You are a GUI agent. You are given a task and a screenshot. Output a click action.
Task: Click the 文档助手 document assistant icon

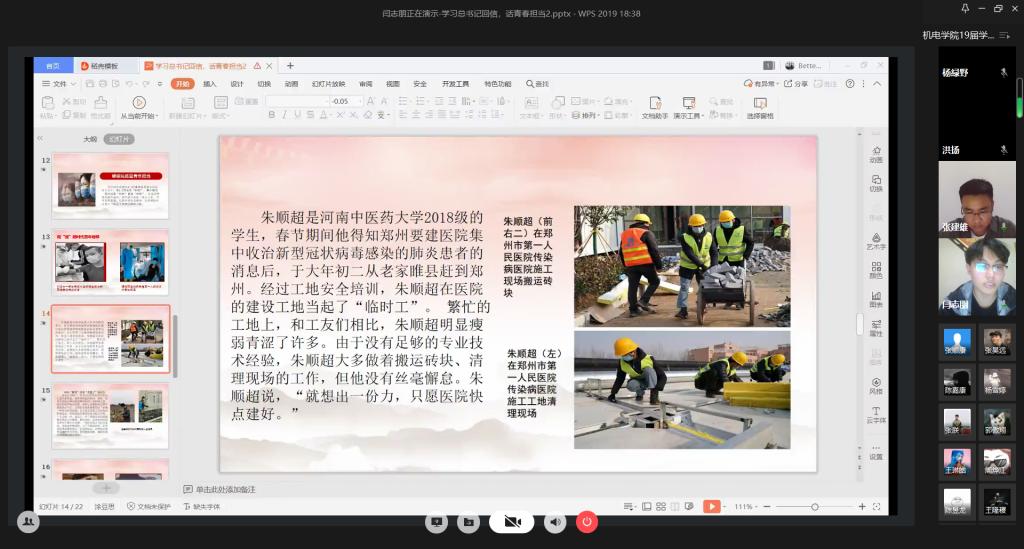pos(654,103)
